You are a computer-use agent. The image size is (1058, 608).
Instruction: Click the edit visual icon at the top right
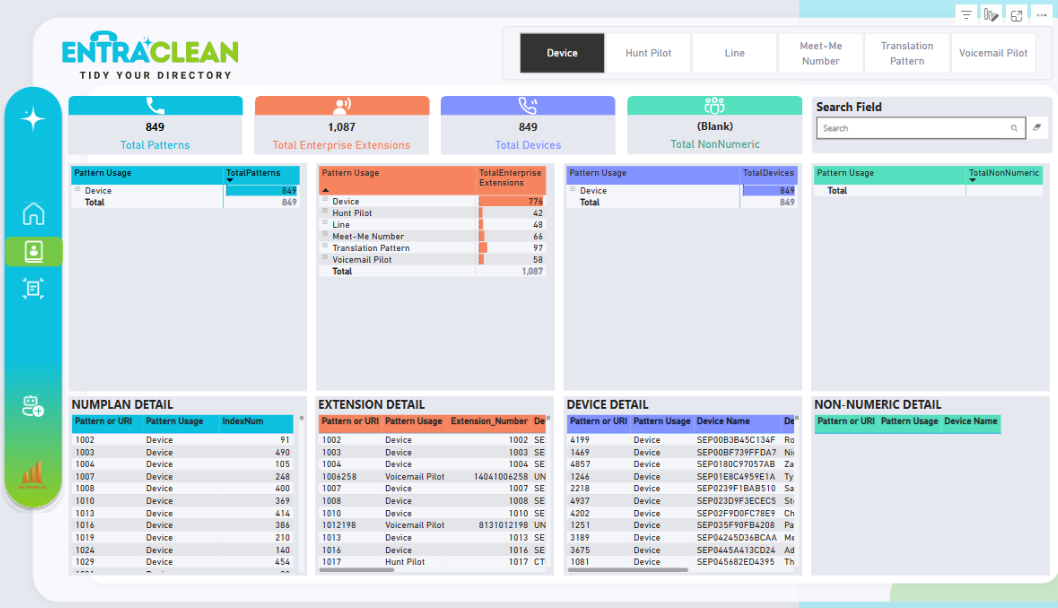(x=991, y=15)
